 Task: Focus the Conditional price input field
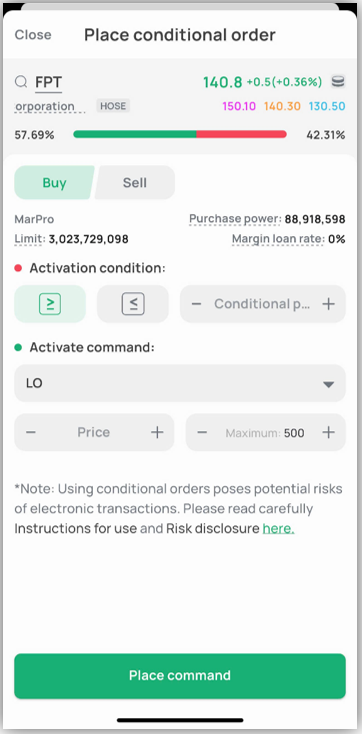pyautogui.click(x=263, y=304)
